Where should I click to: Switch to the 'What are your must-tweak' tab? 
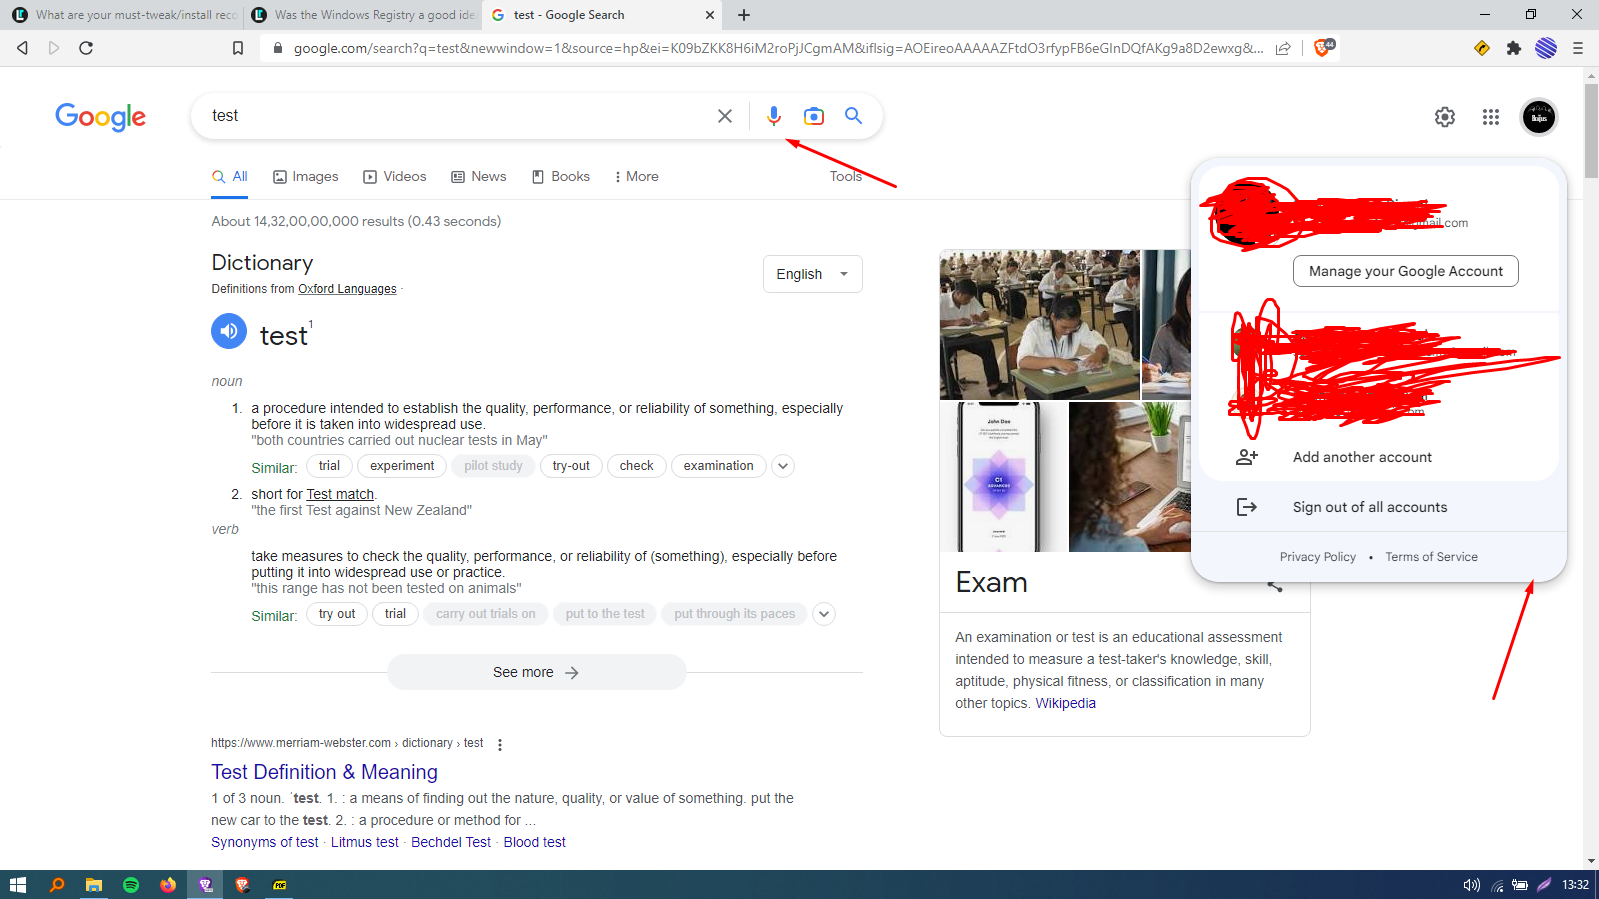point(124,15)
